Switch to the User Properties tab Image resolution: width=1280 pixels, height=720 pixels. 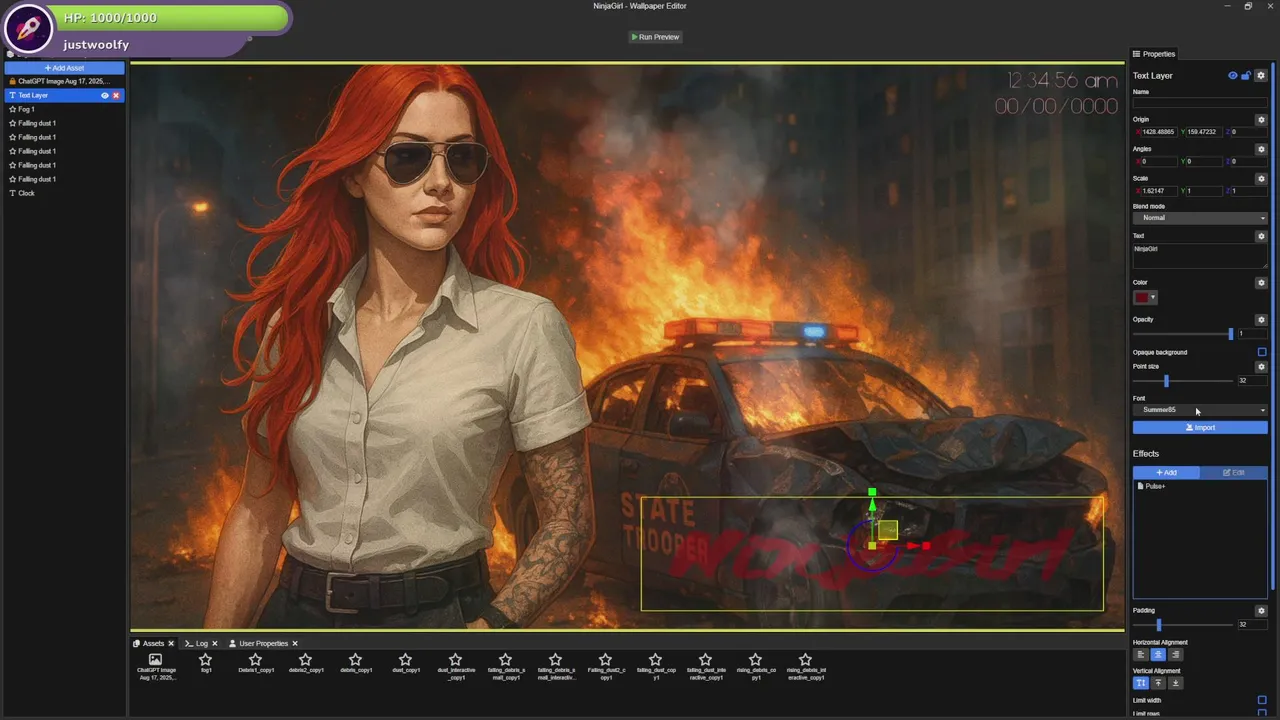[x=259, y=644]
